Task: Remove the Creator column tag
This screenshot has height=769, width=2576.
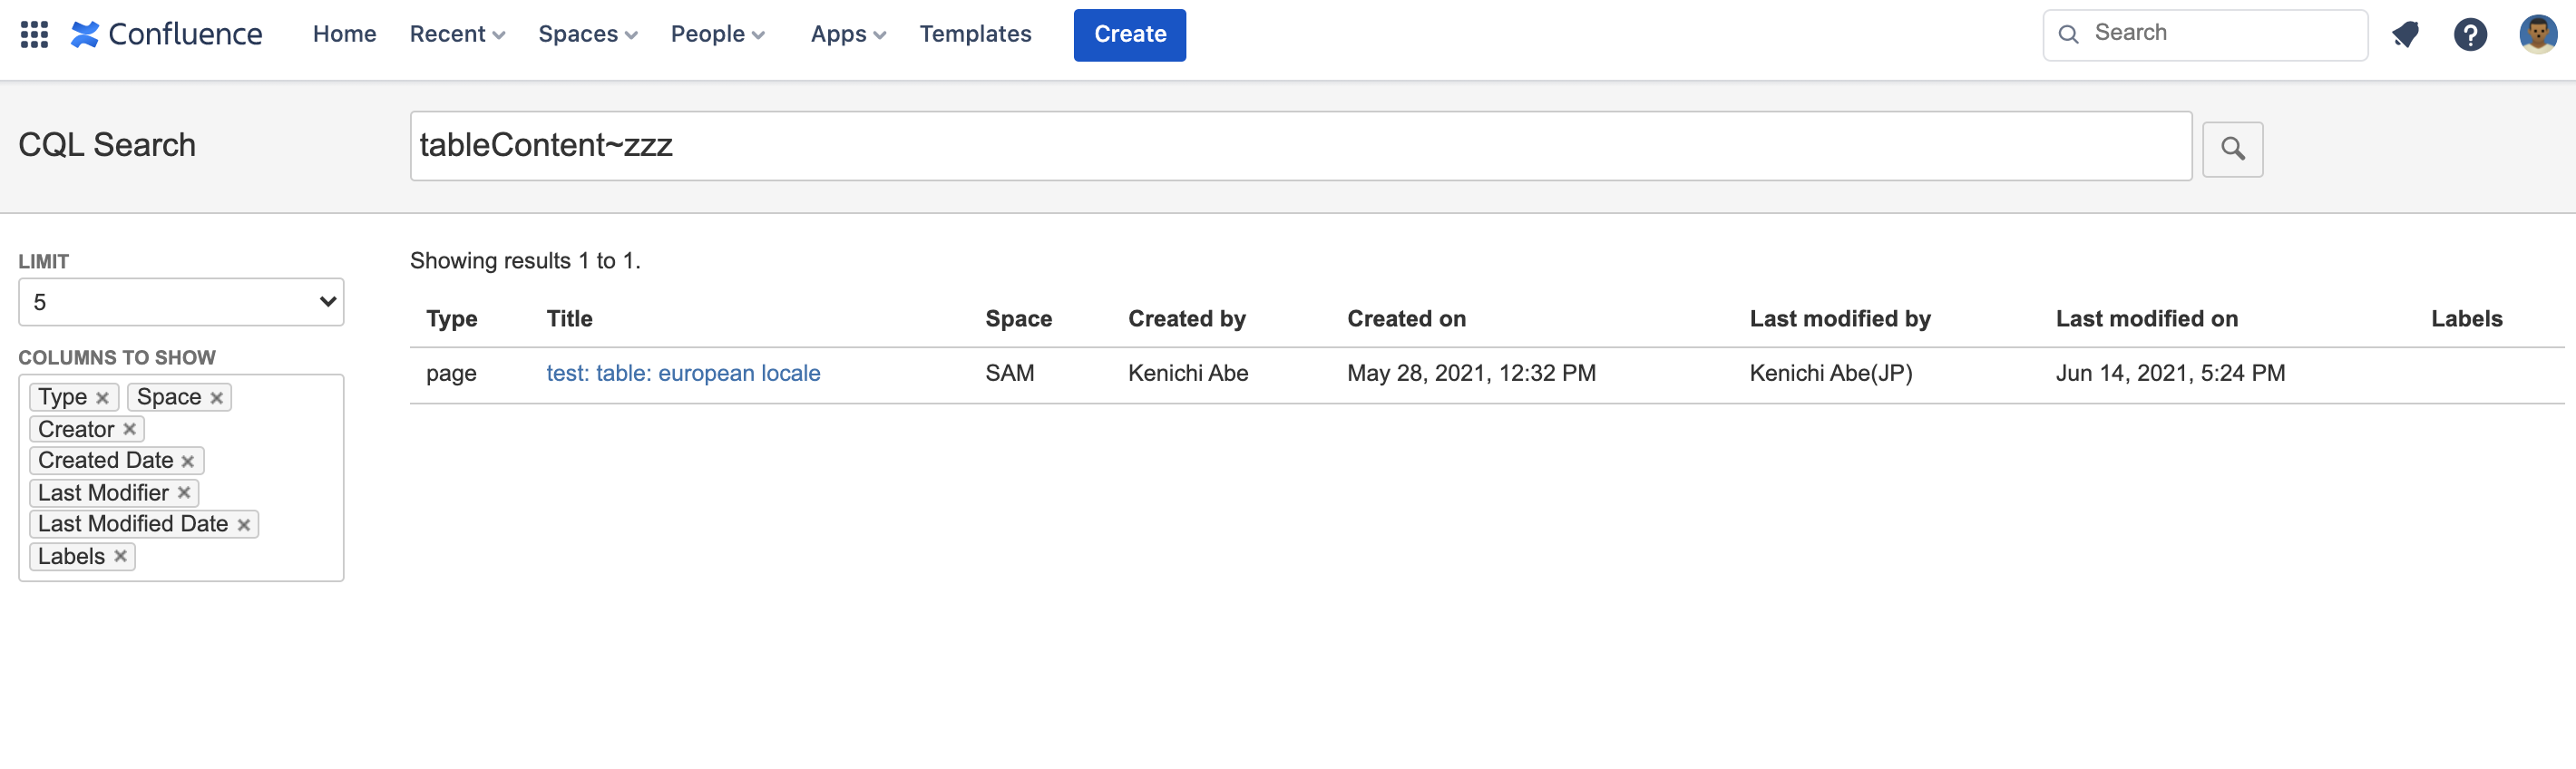Action: pos(129,430)
